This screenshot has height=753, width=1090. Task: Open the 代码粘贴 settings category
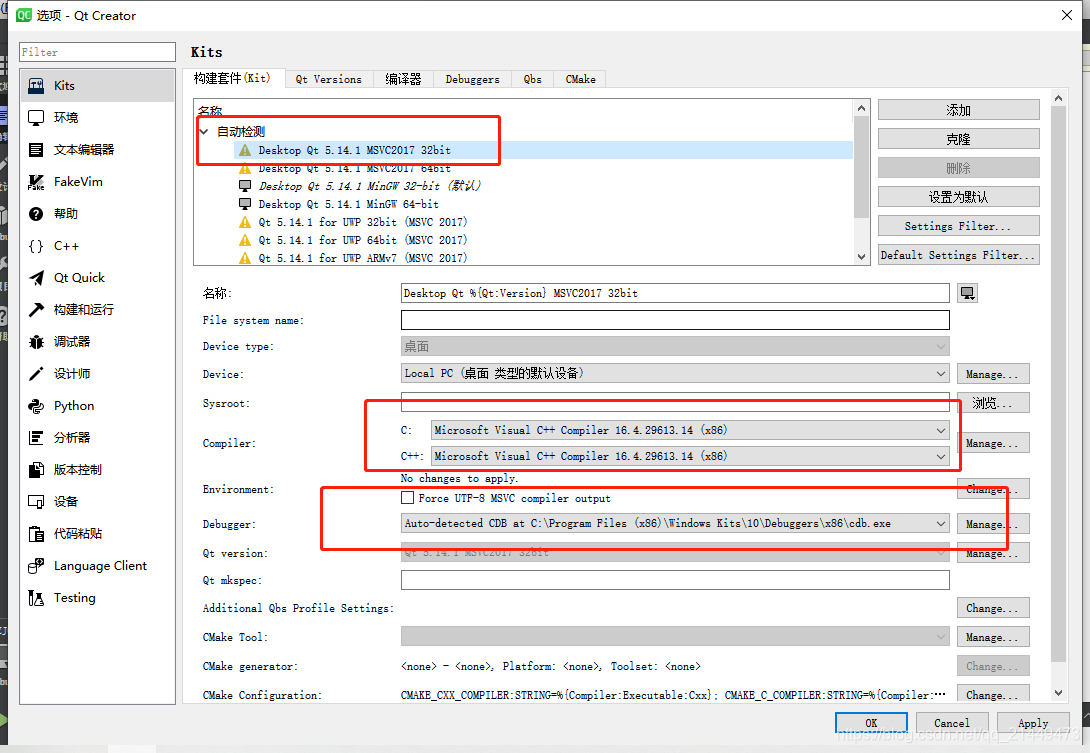pos(97,533)
